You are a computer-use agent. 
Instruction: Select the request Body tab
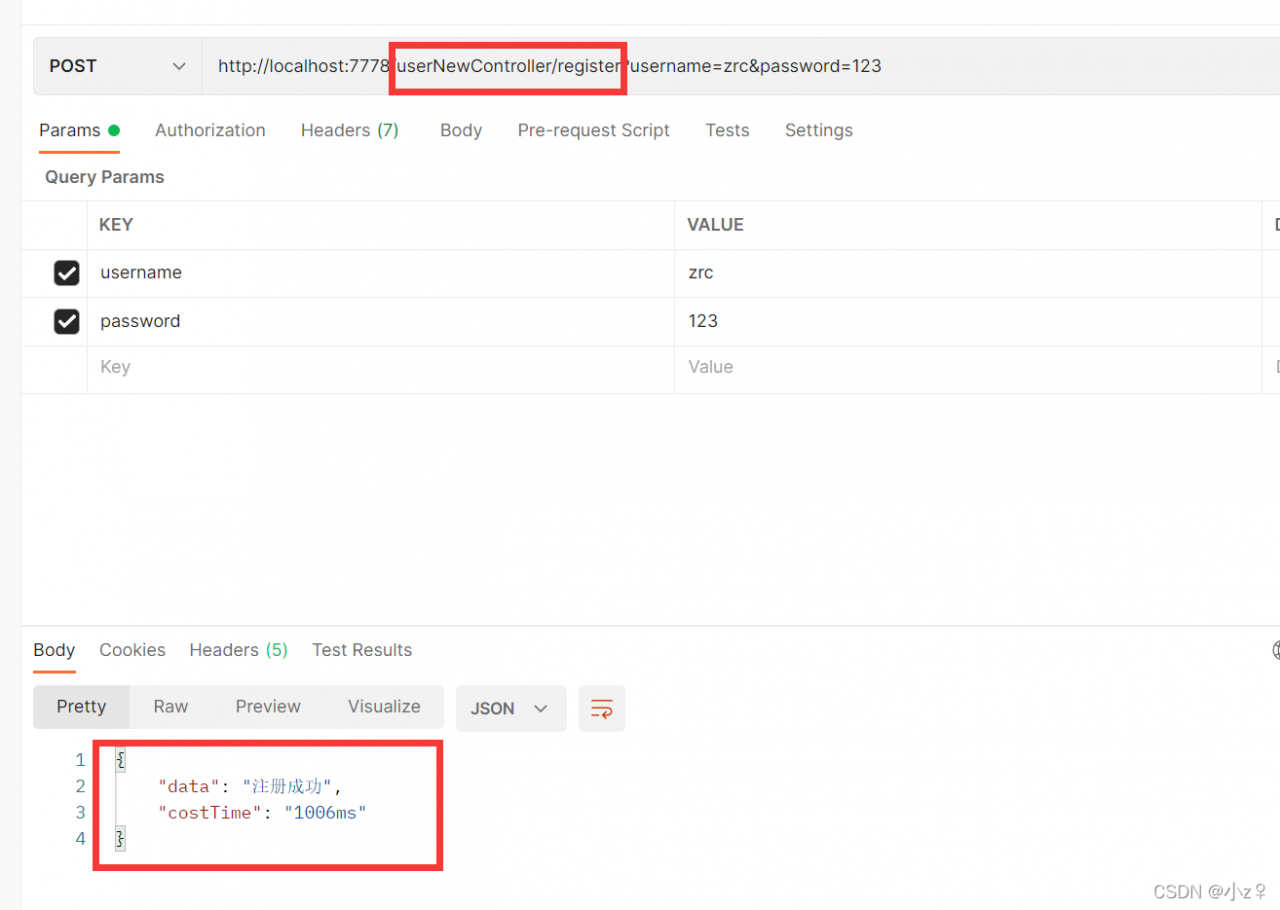pos(461,130)
